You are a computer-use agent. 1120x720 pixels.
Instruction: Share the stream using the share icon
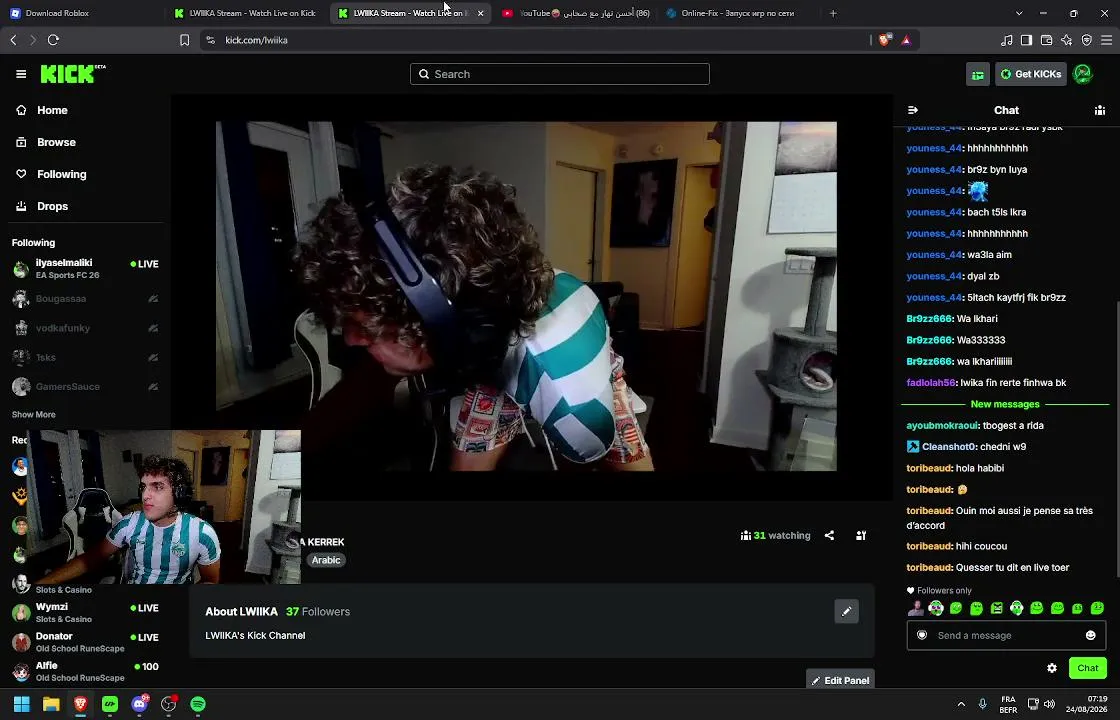(x=829, y=535)
